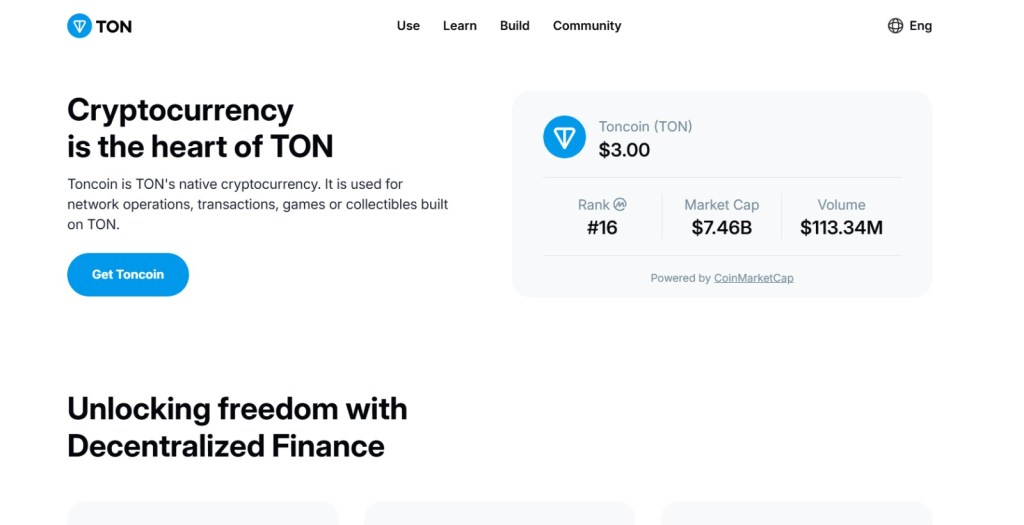Click the TON diamond logo icon in header
The height and width of the screenshot is (525, 1024).
79,26
